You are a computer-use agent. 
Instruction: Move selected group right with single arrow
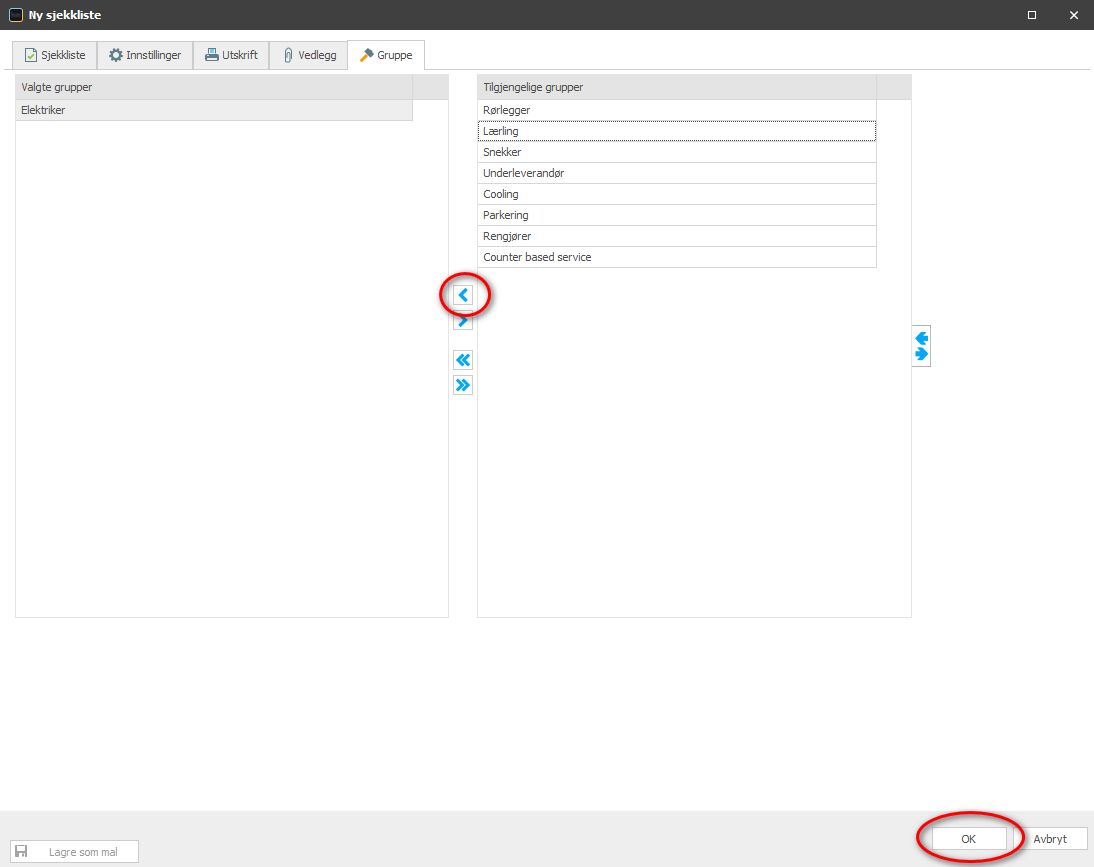coord(463,322)
